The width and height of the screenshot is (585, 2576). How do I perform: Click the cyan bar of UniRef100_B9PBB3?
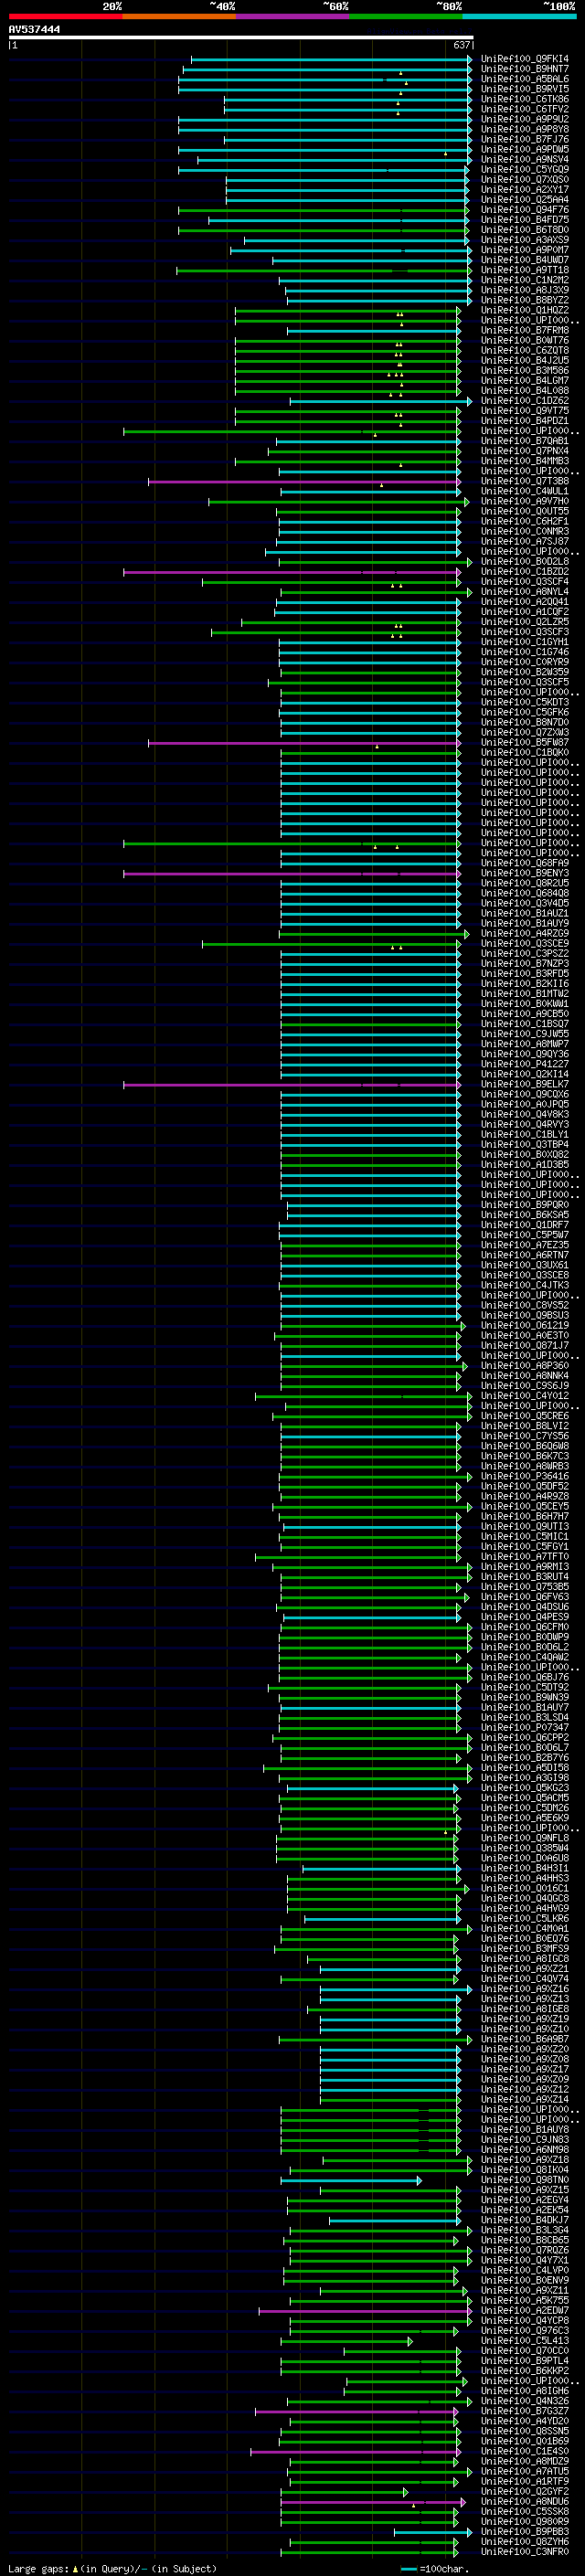point(433,2532)
